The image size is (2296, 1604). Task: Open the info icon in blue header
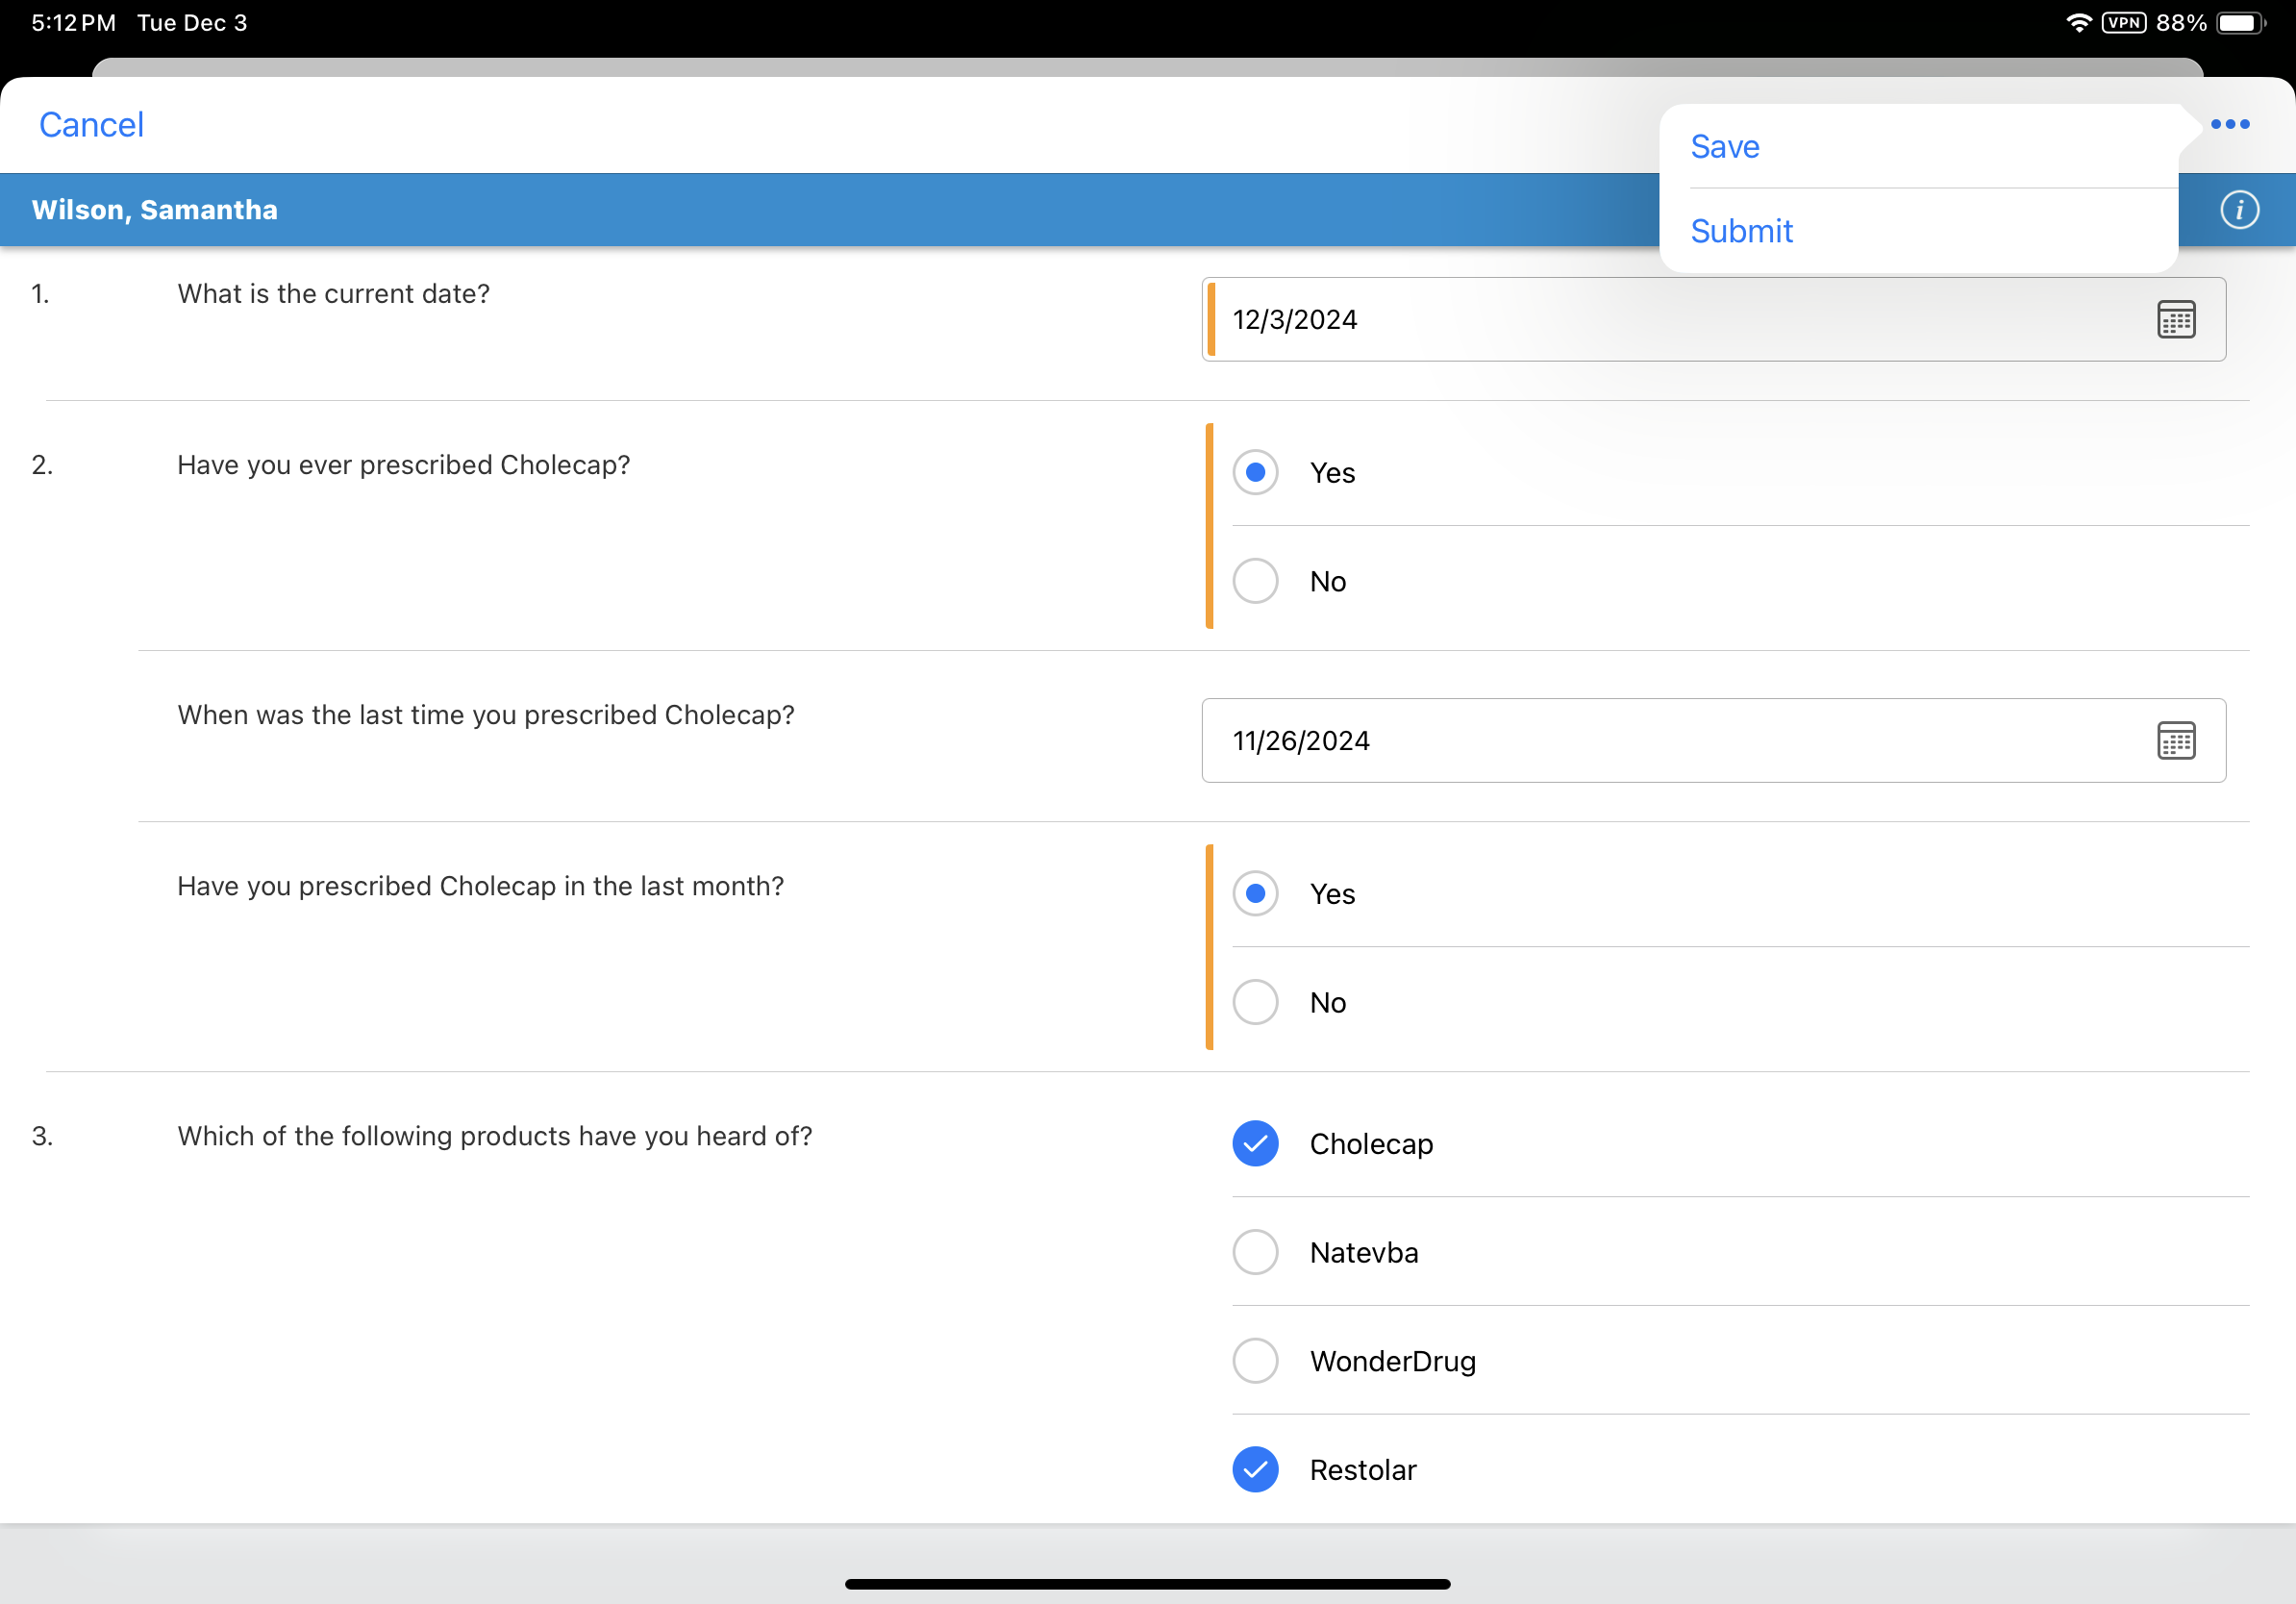coord(2238,210)
